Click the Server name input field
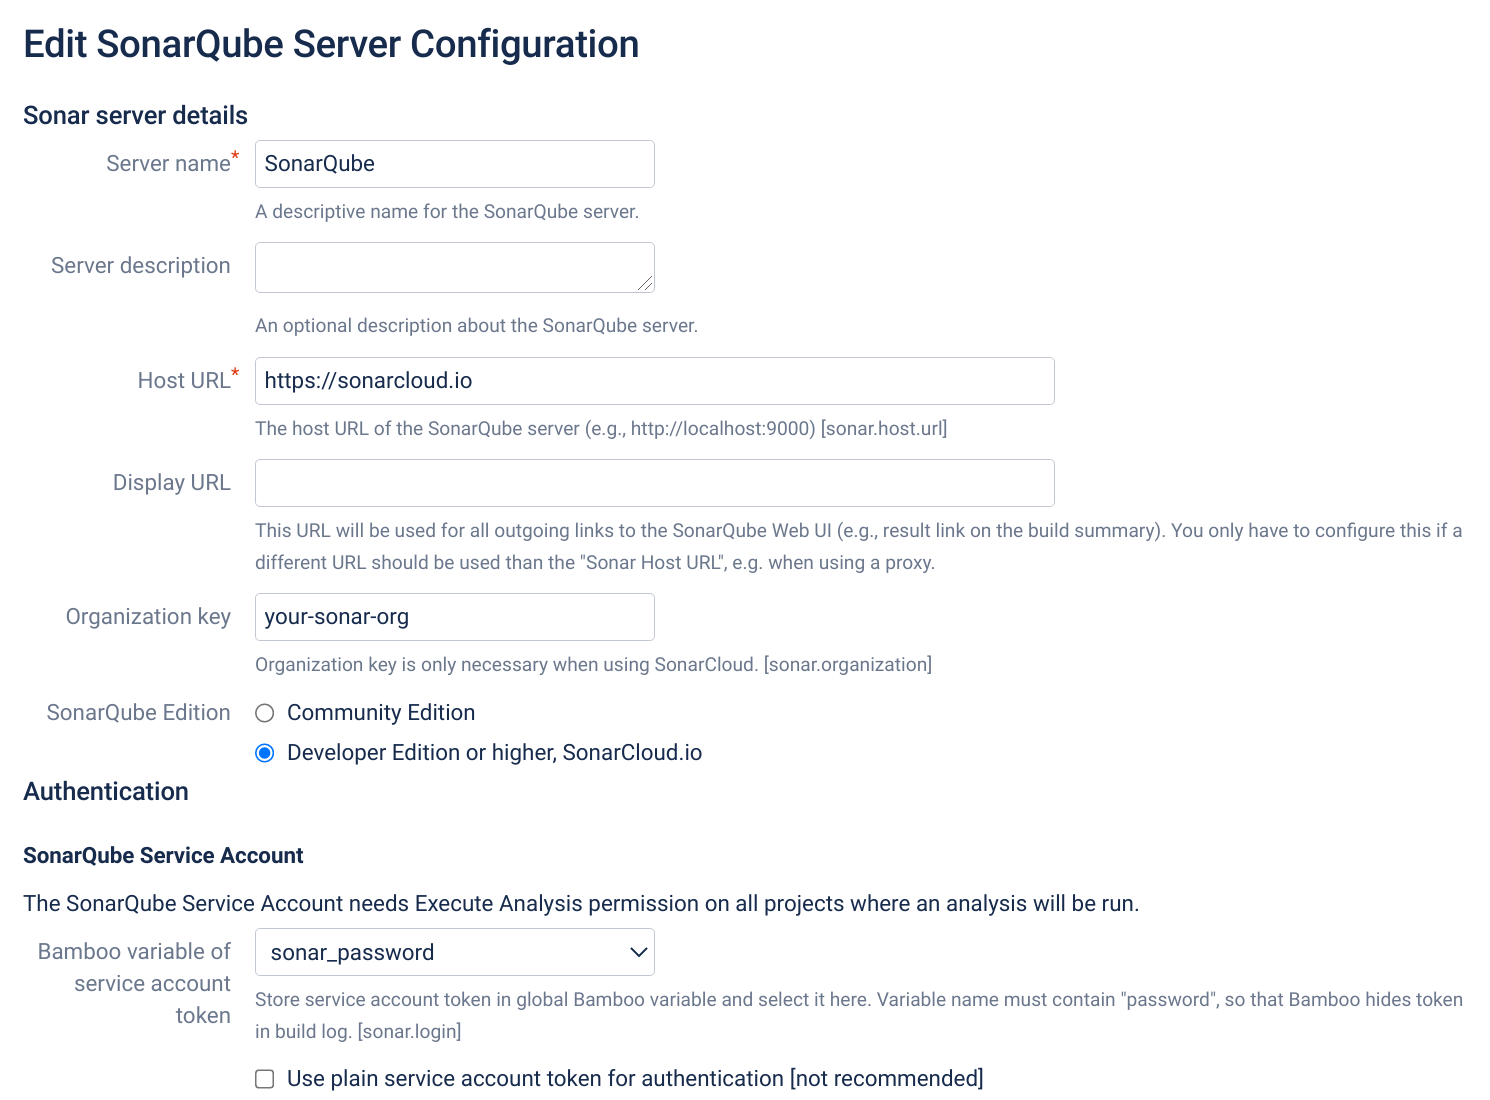The image size is (1490, 1100). (x=454, y=163)
